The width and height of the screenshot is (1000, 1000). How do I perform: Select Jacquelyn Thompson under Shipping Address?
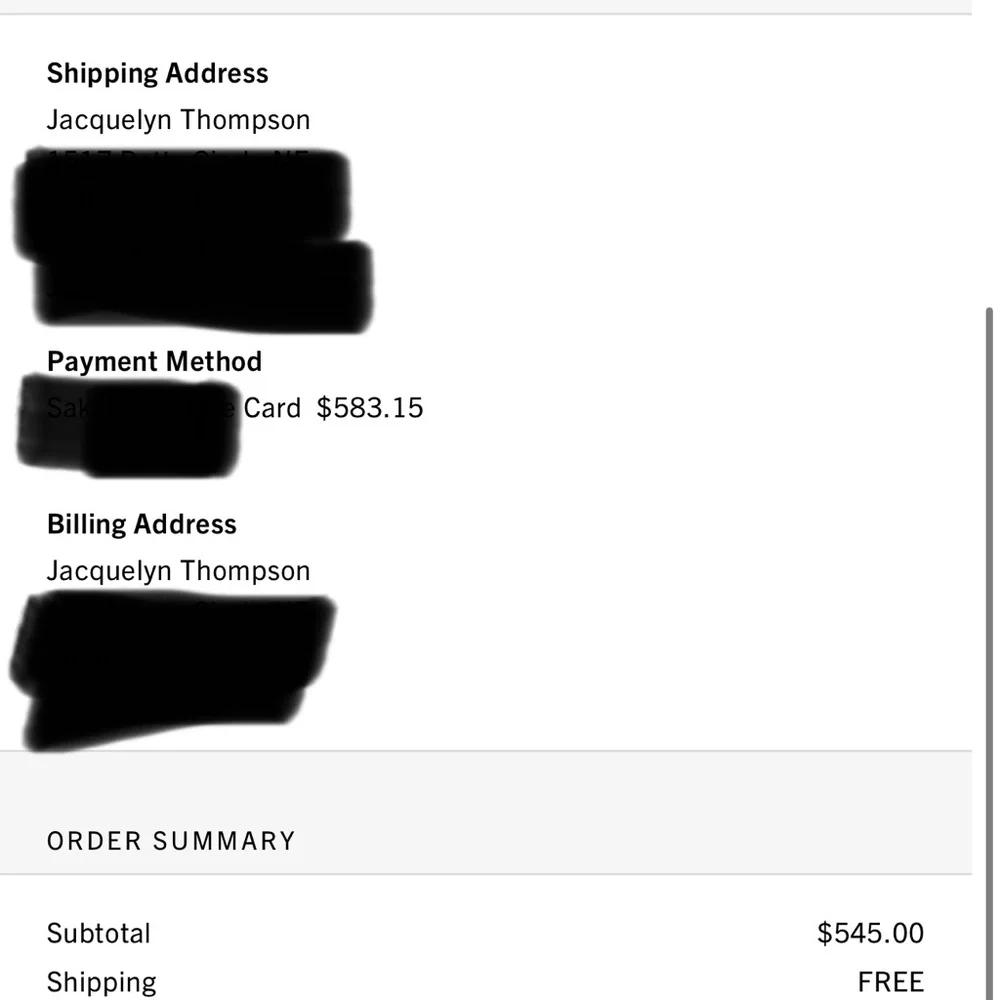click(x=178, y=120)
